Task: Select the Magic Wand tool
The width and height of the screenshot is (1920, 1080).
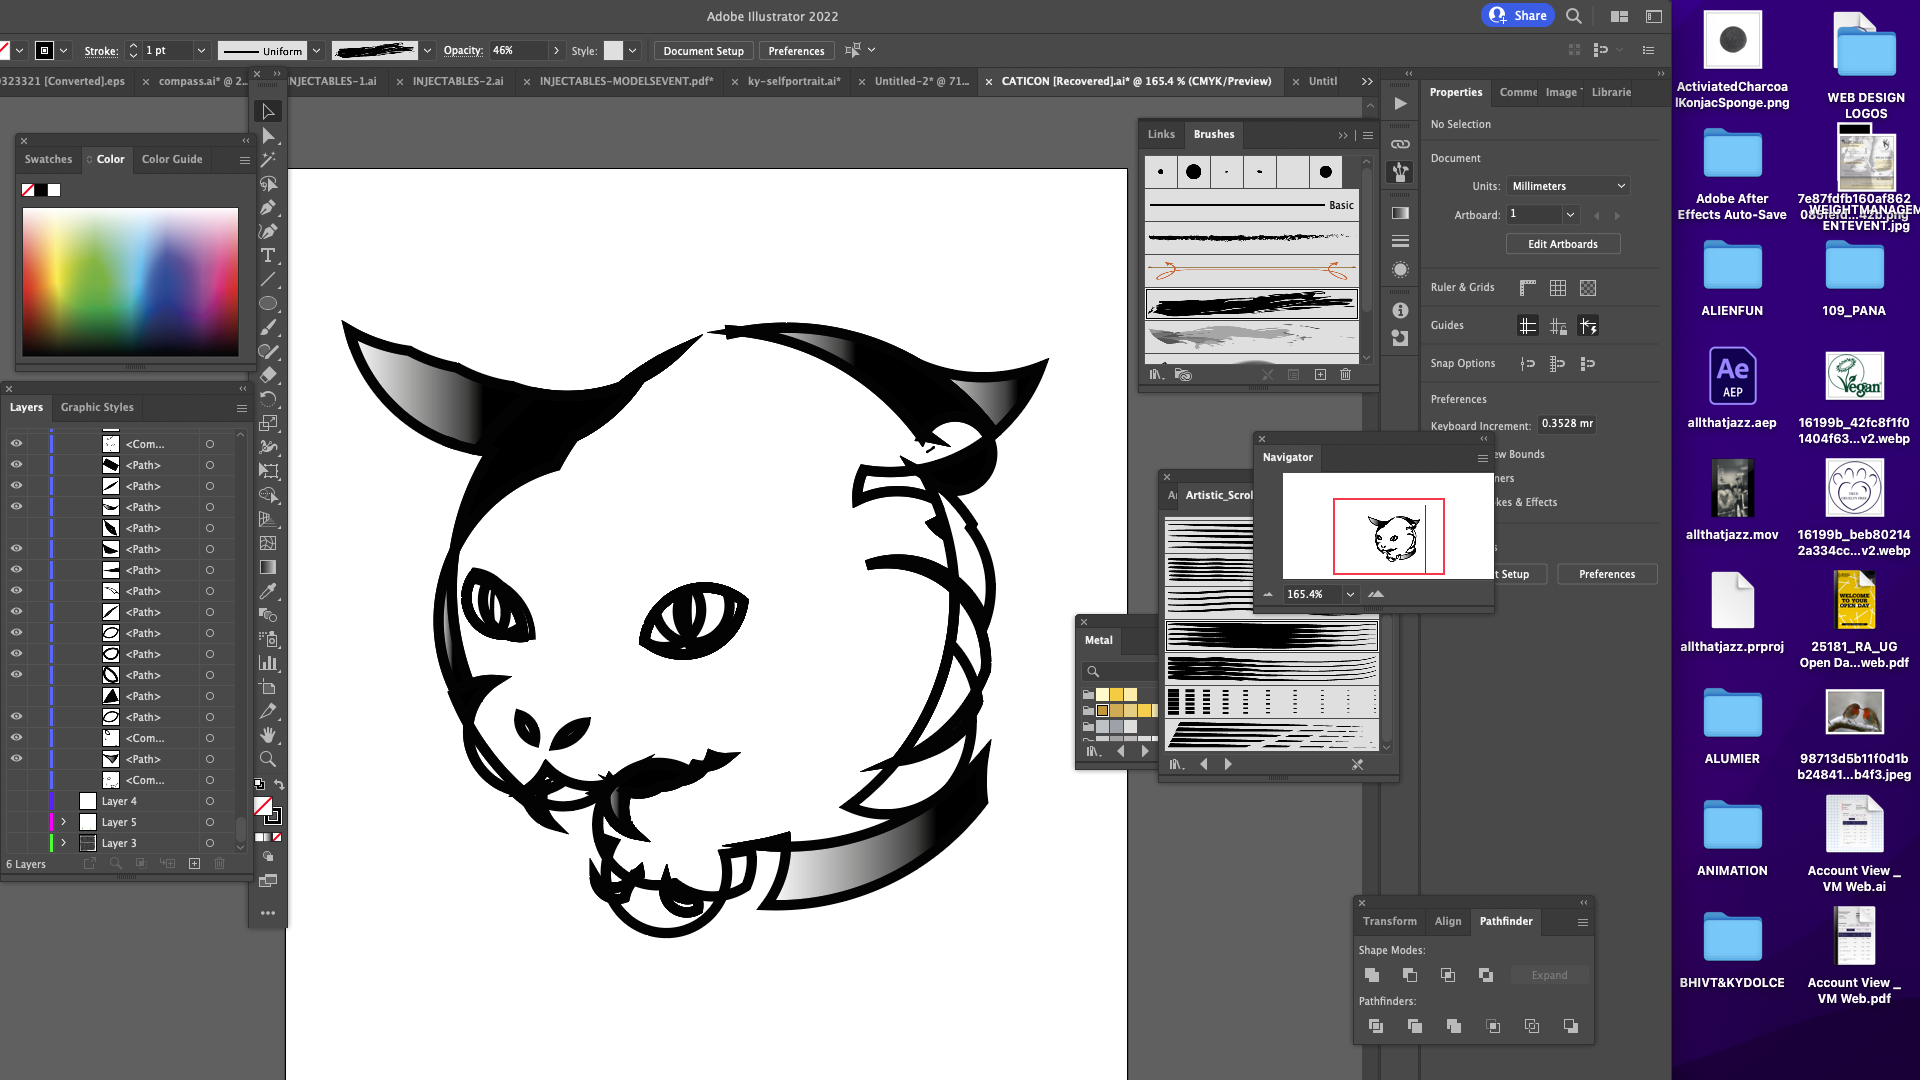Action: (268, 159)
